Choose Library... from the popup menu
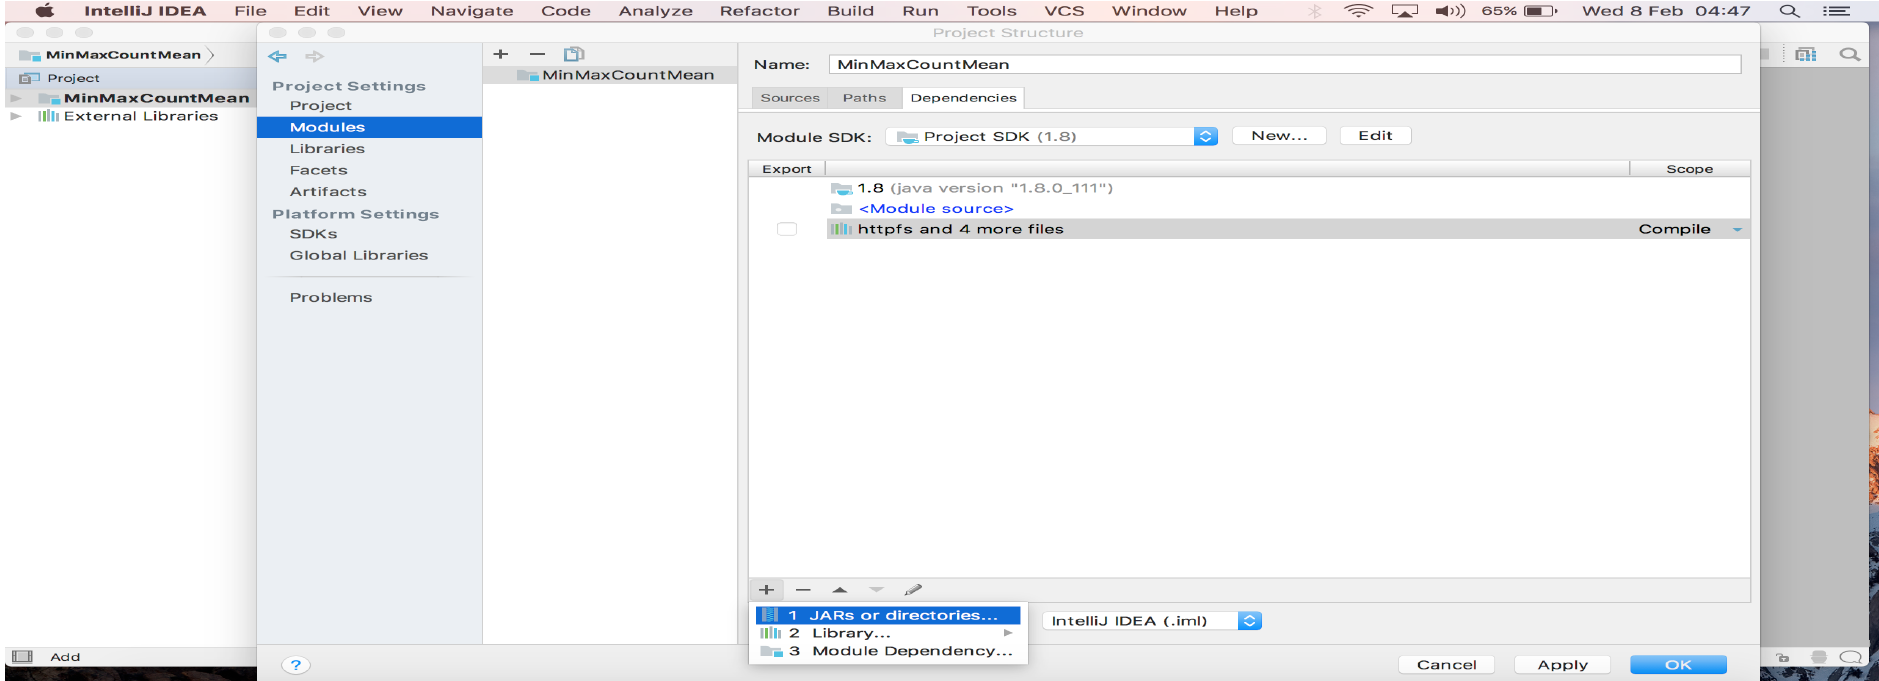1879x681 pixels. (888, 633)
